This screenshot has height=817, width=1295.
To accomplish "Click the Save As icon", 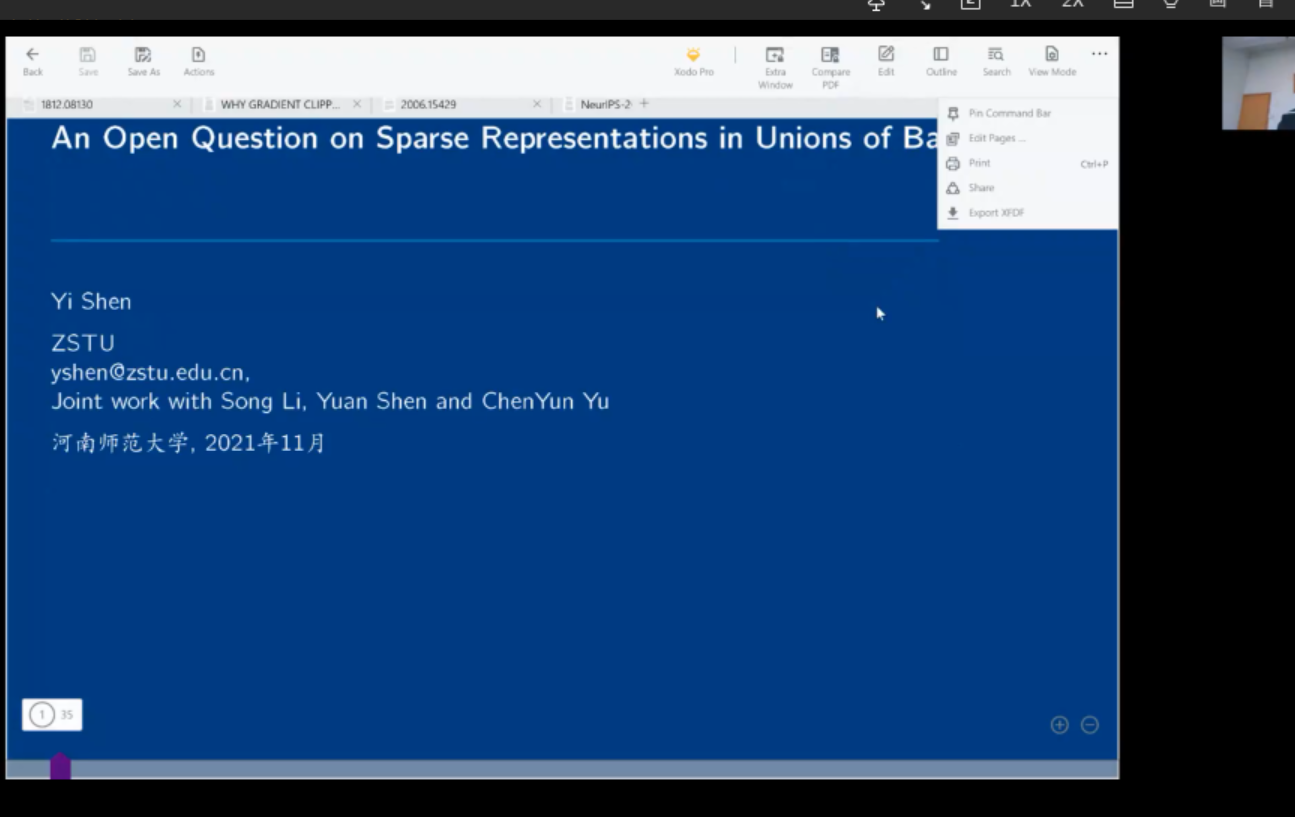I will [x=143, y=56].
